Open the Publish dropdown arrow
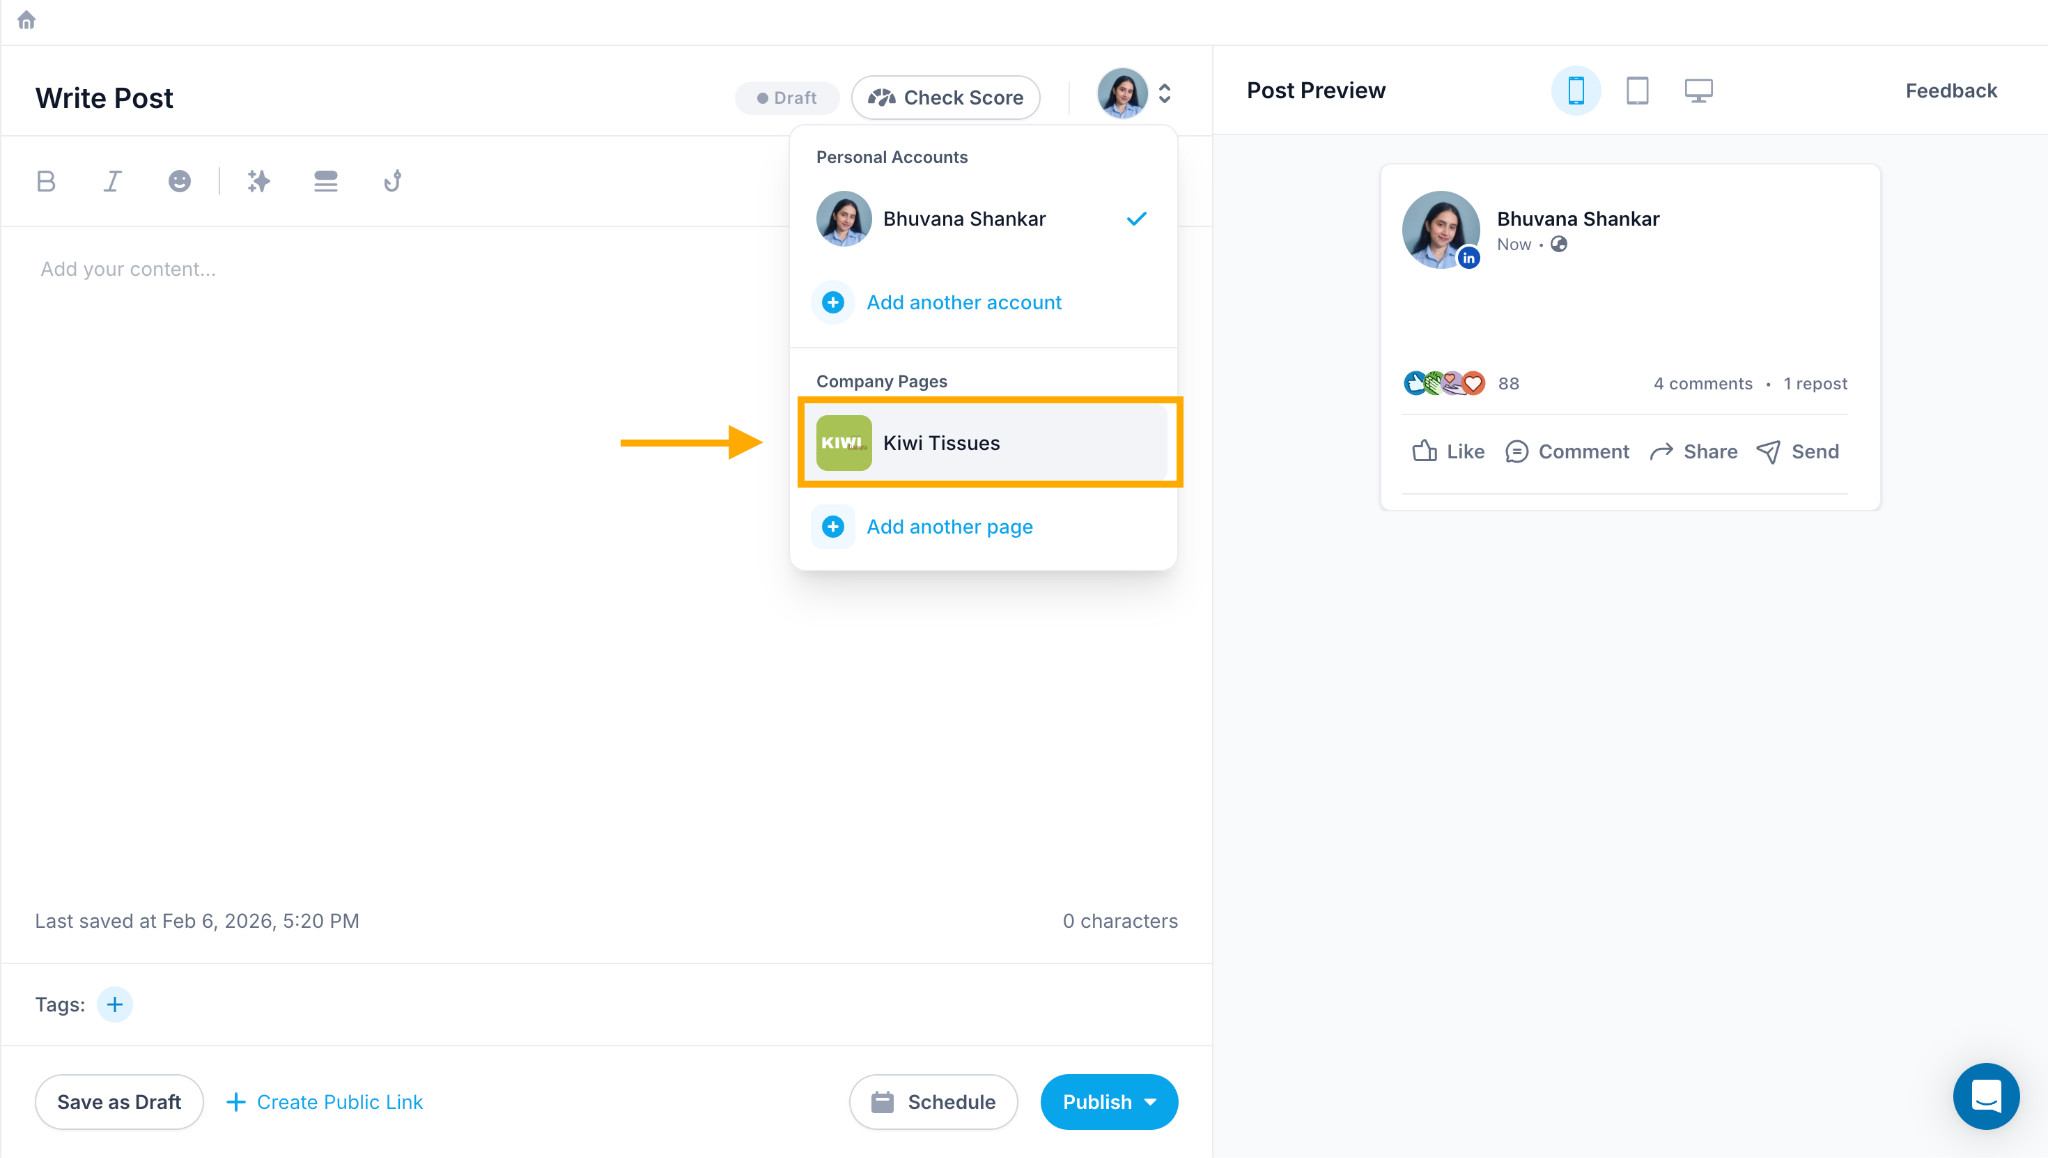Image resolution: width=2048 pixels, height=1158 pixels. [1151, 1102]
